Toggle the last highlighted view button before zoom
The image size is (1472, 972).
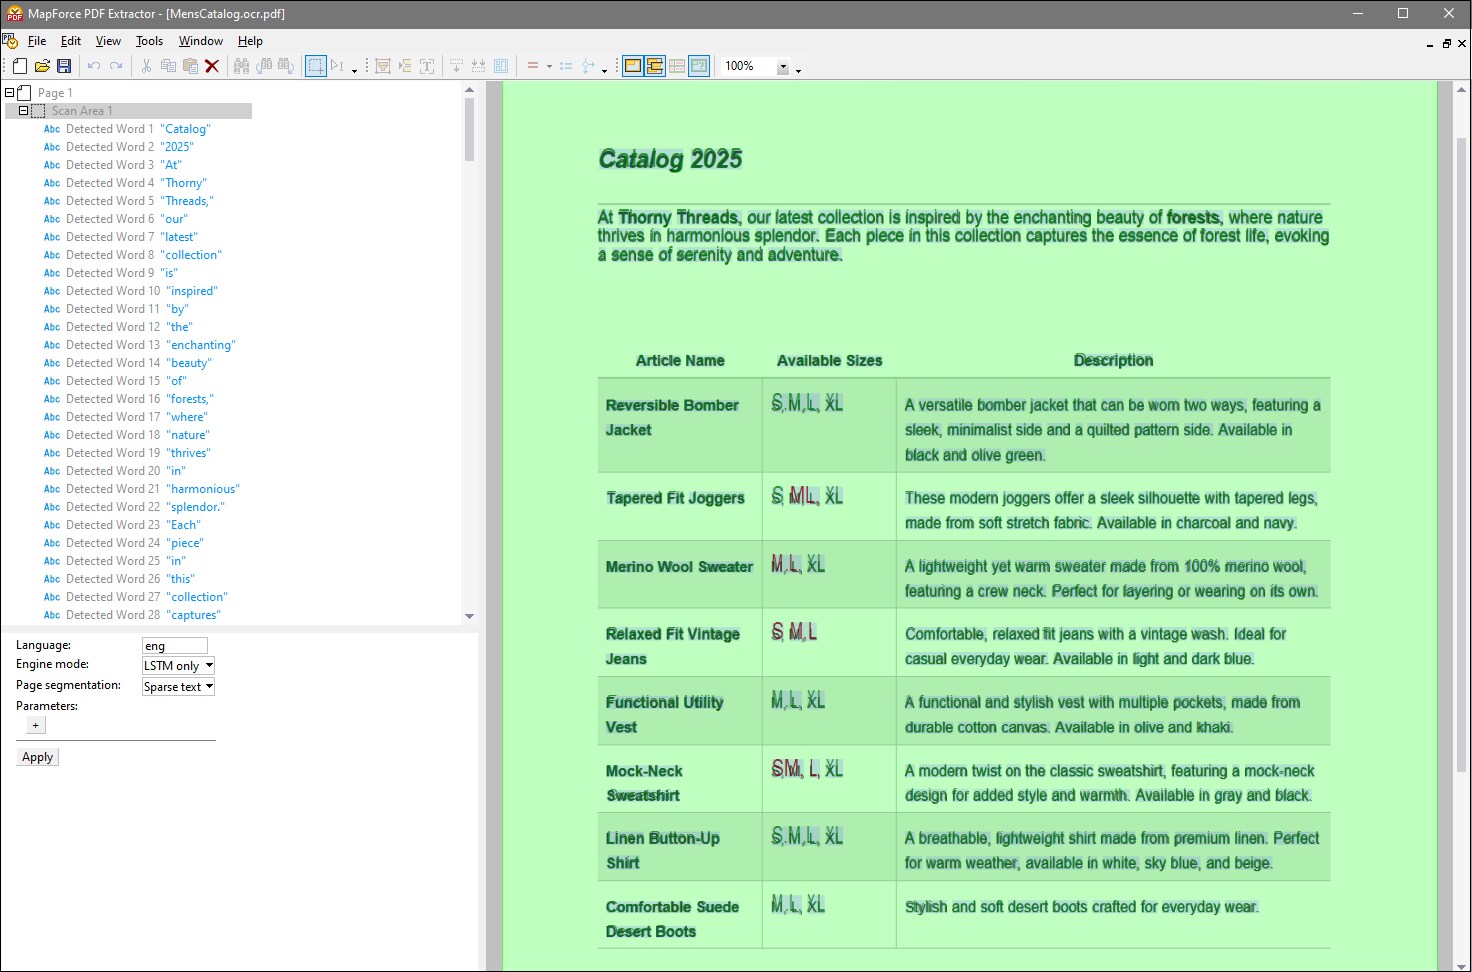coord(699,66)
